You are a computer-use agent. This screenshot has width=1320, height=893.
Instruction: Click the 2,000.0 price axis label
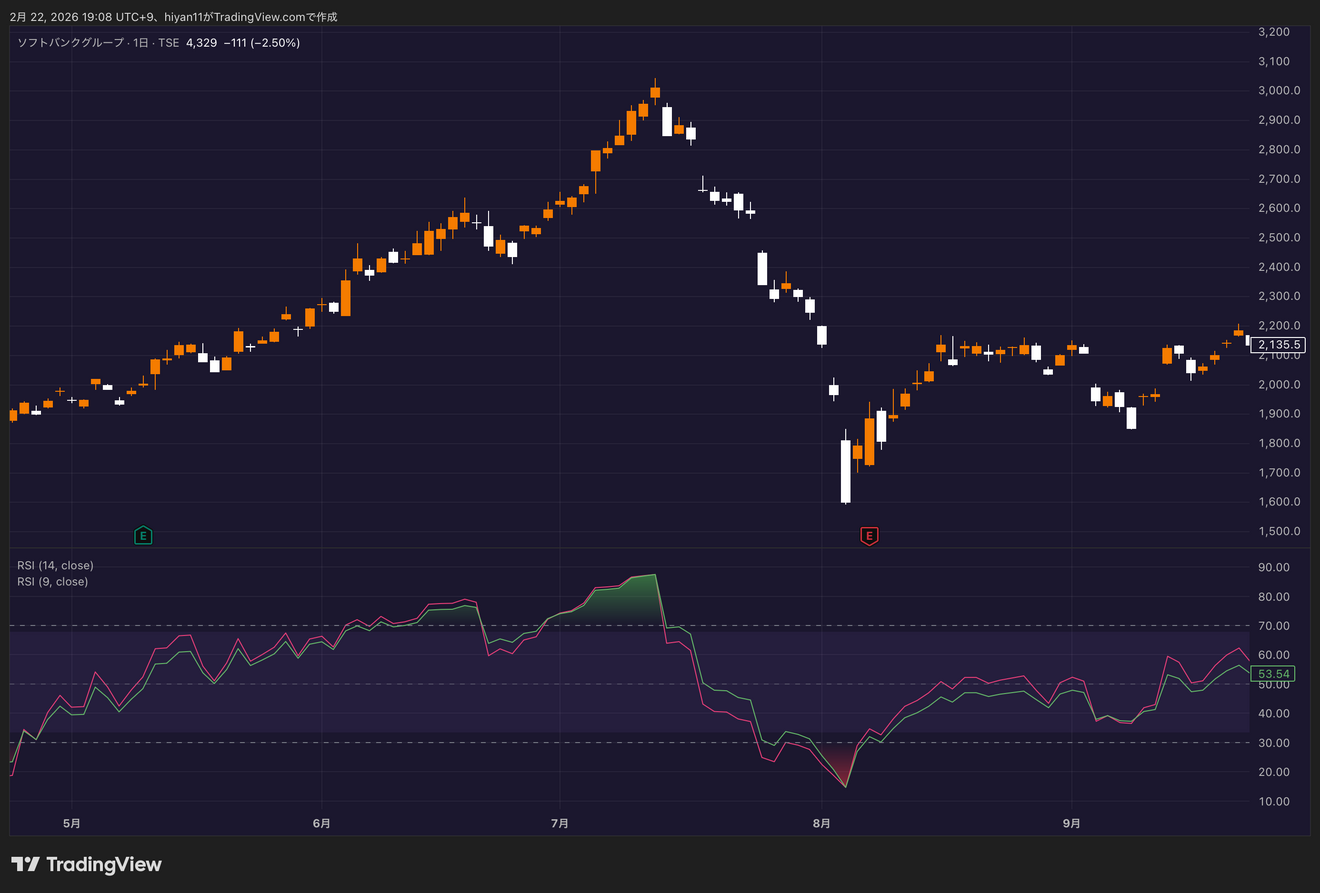pyautogui.click(x=1279, y=385)
